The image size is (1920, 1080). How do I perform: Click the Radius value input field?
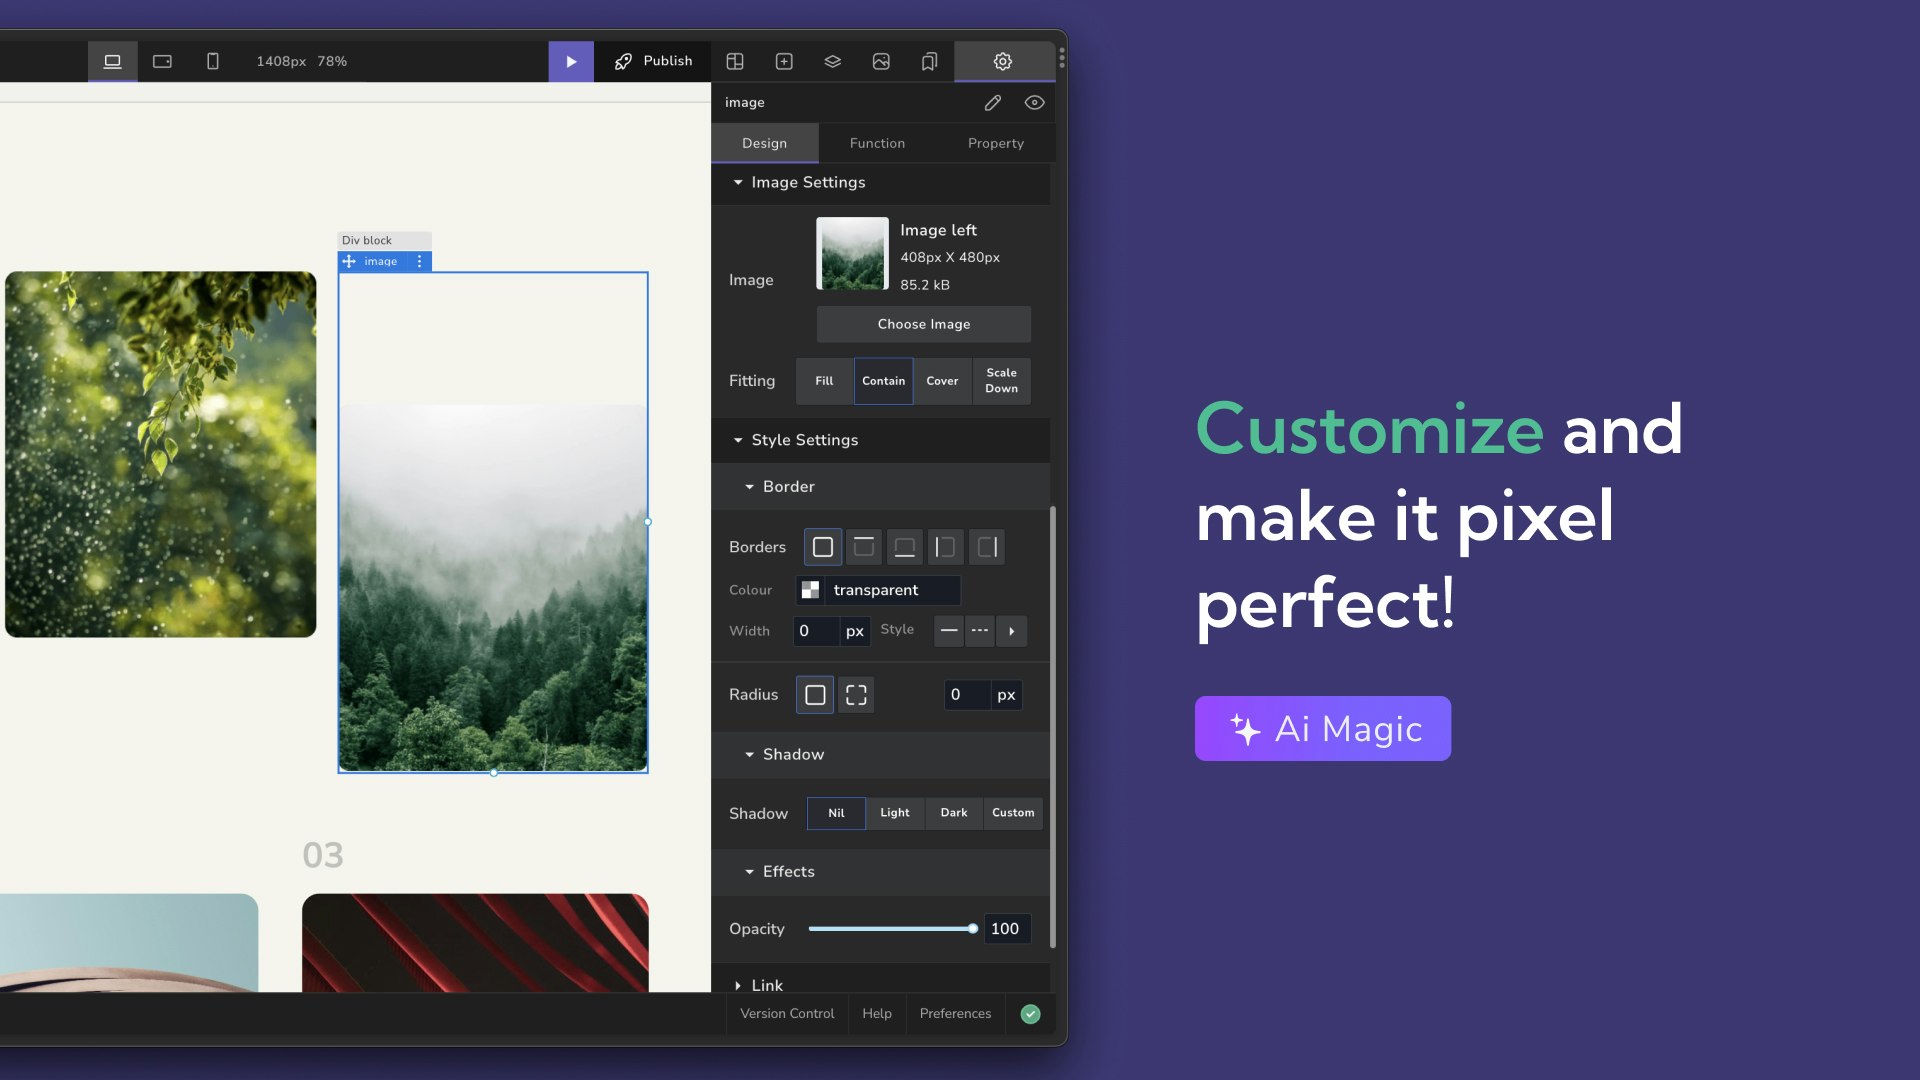click(967, 695)
